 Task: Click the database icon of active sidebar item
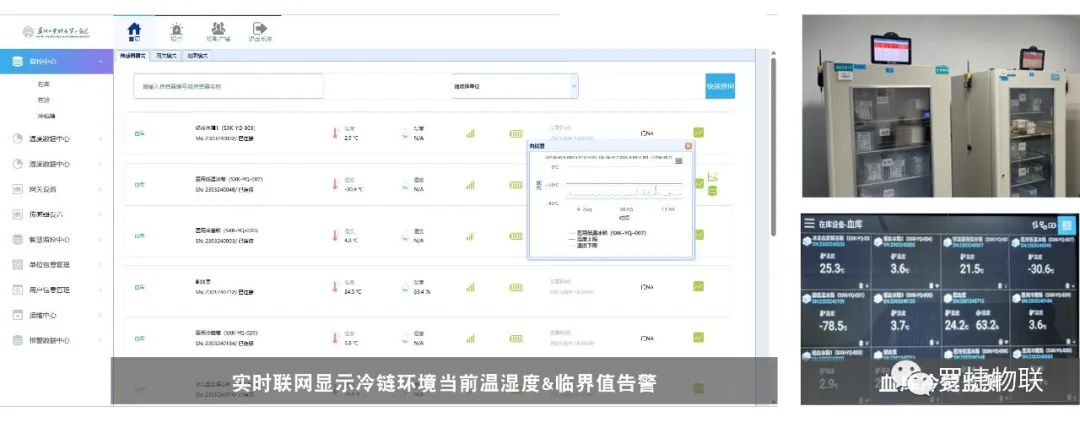[18, 61]
